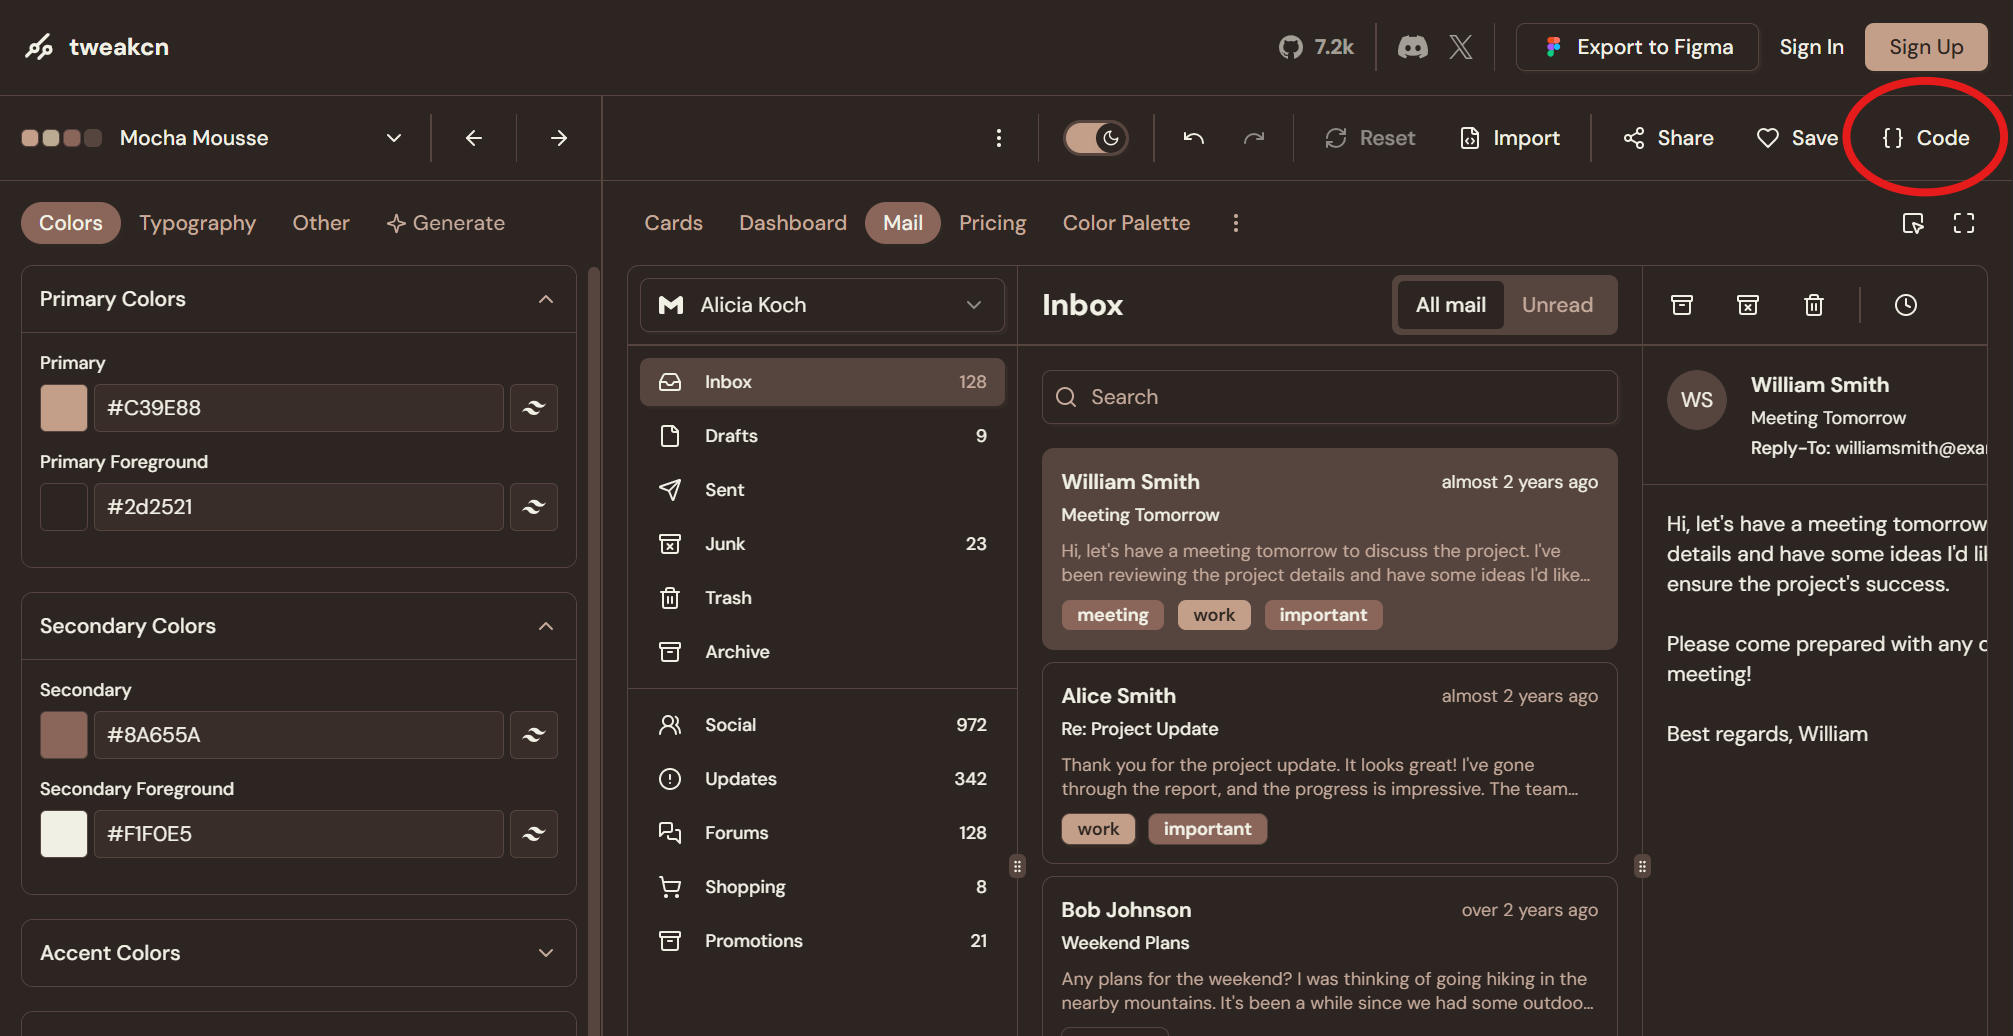The image size is (2013, 1036).
Task: Save the theme
Action: click(1797, 138)
